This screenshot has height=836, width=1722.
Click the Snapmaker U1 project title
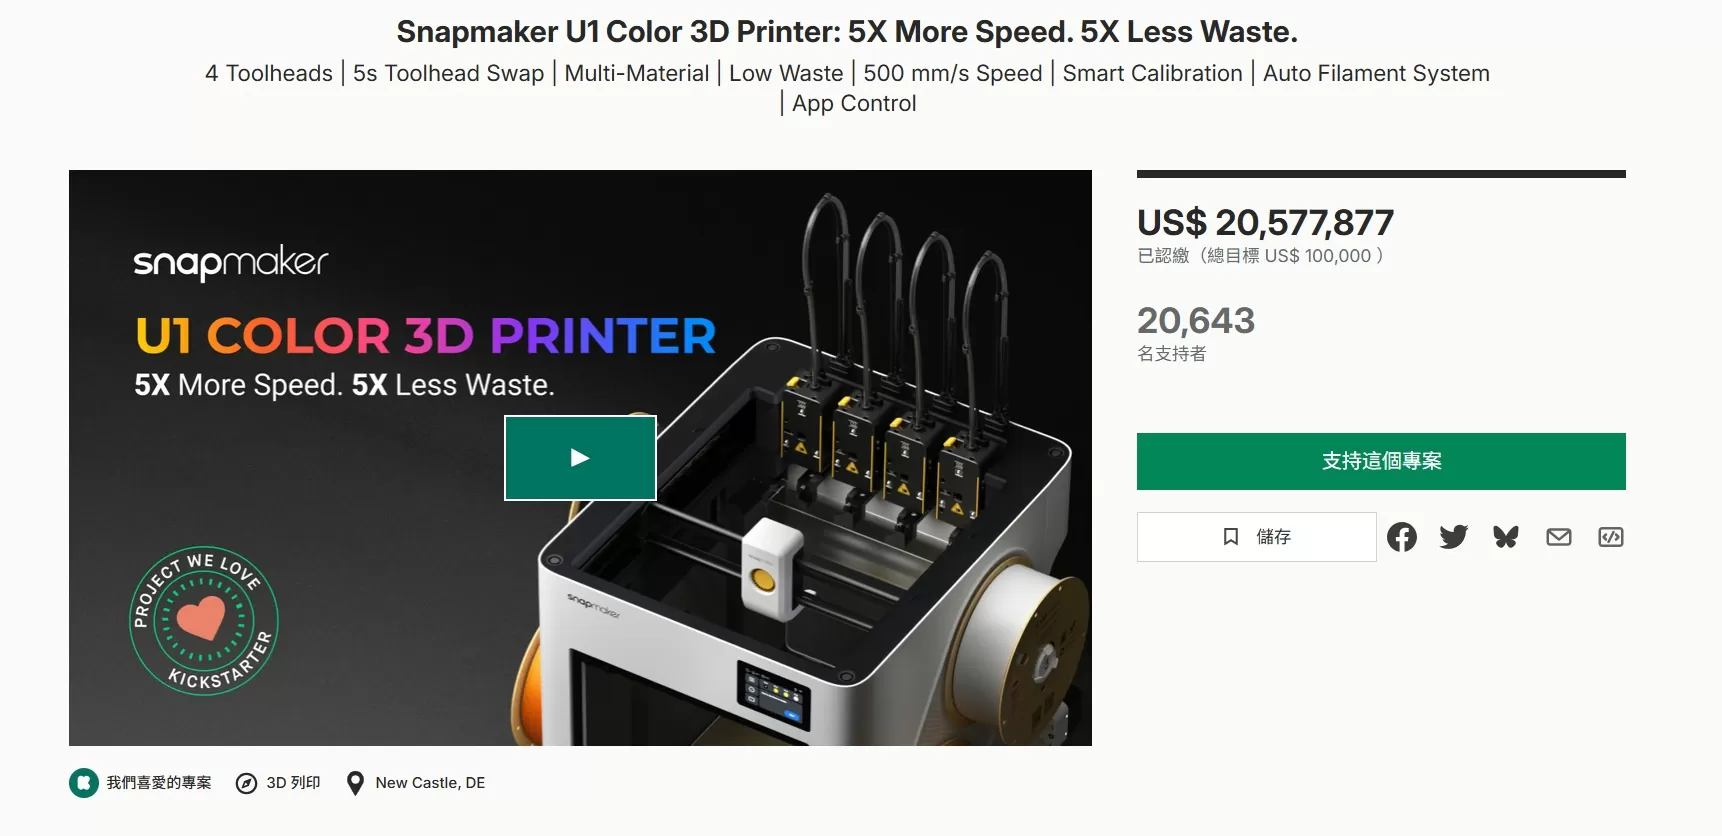(847, 32)
